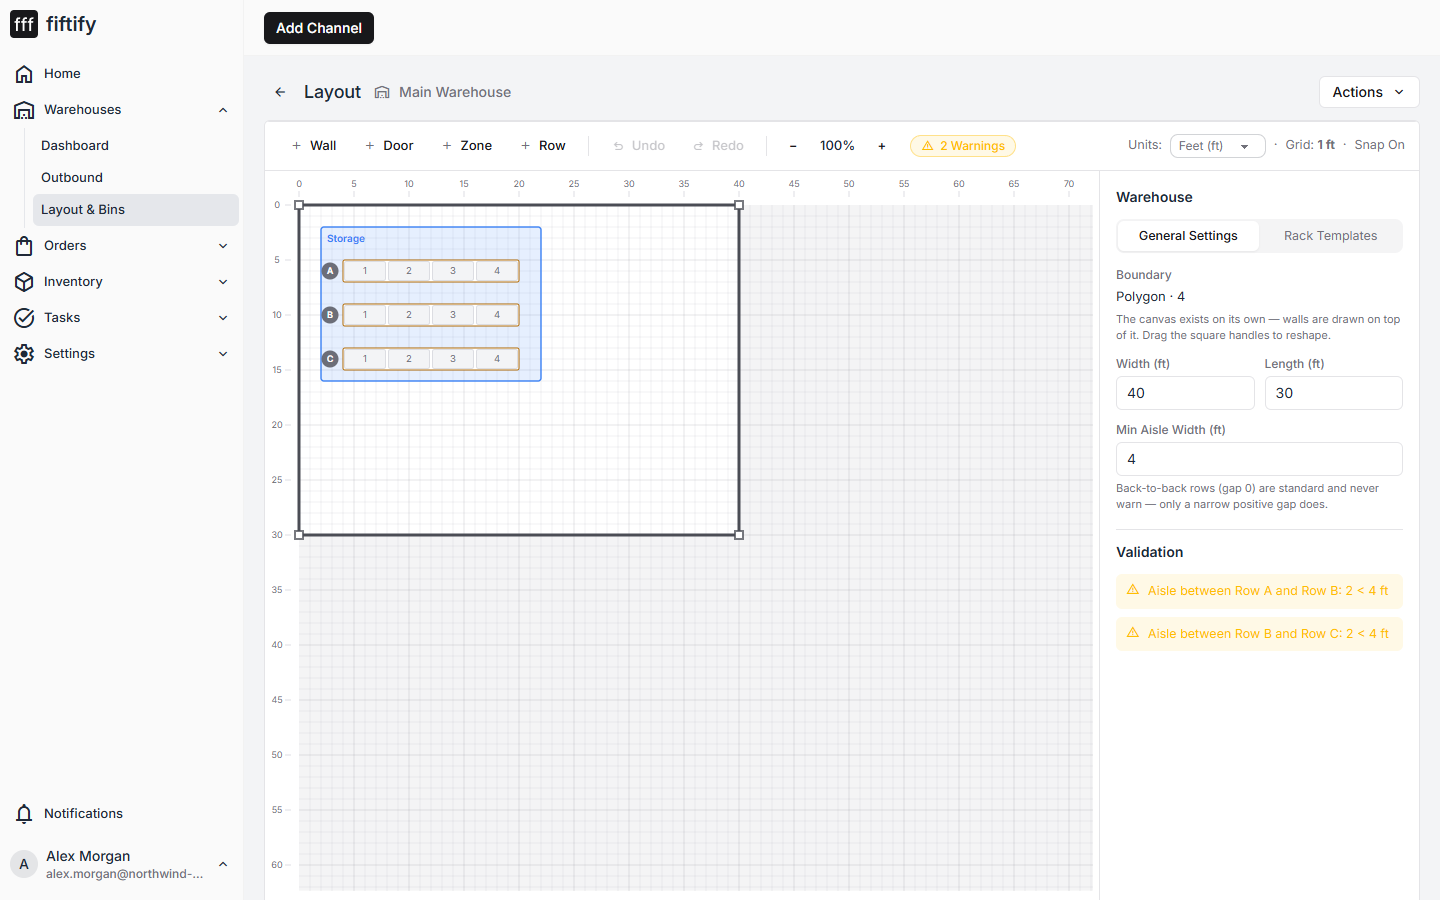
Task: Click the Notifications bell icon
Action: 24,814
